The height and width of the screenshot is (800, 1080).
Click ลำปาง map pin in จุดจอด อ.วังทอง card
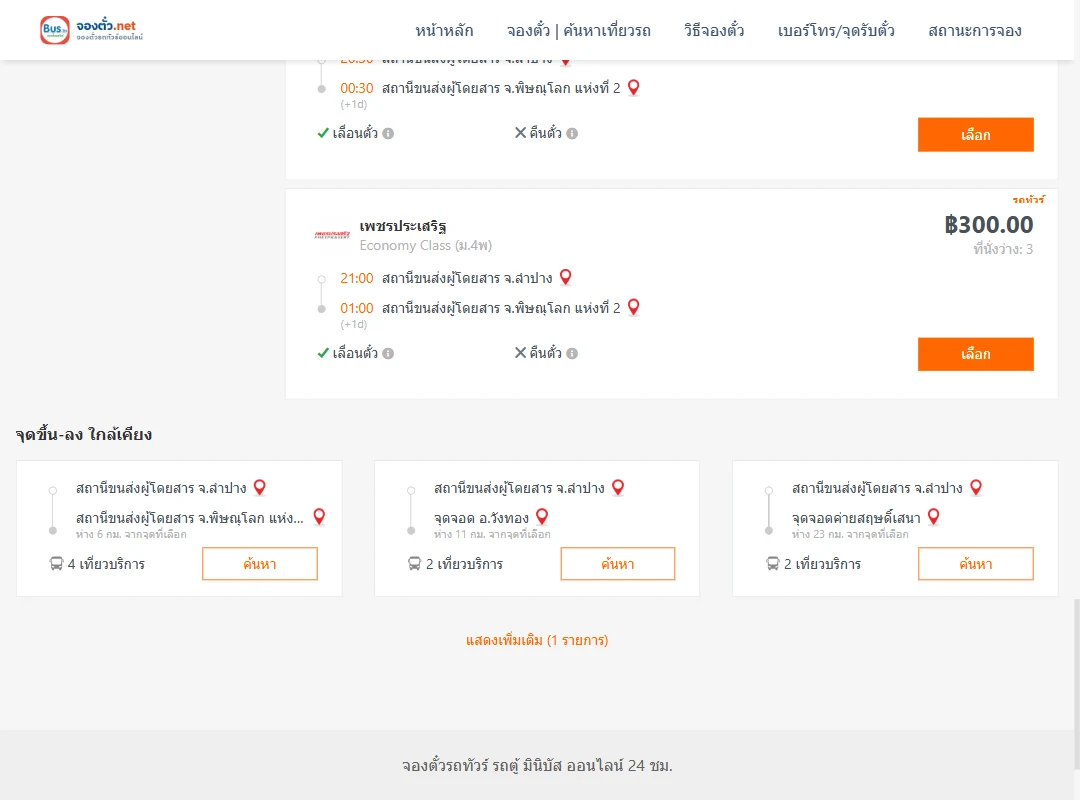tap(618, 487)
